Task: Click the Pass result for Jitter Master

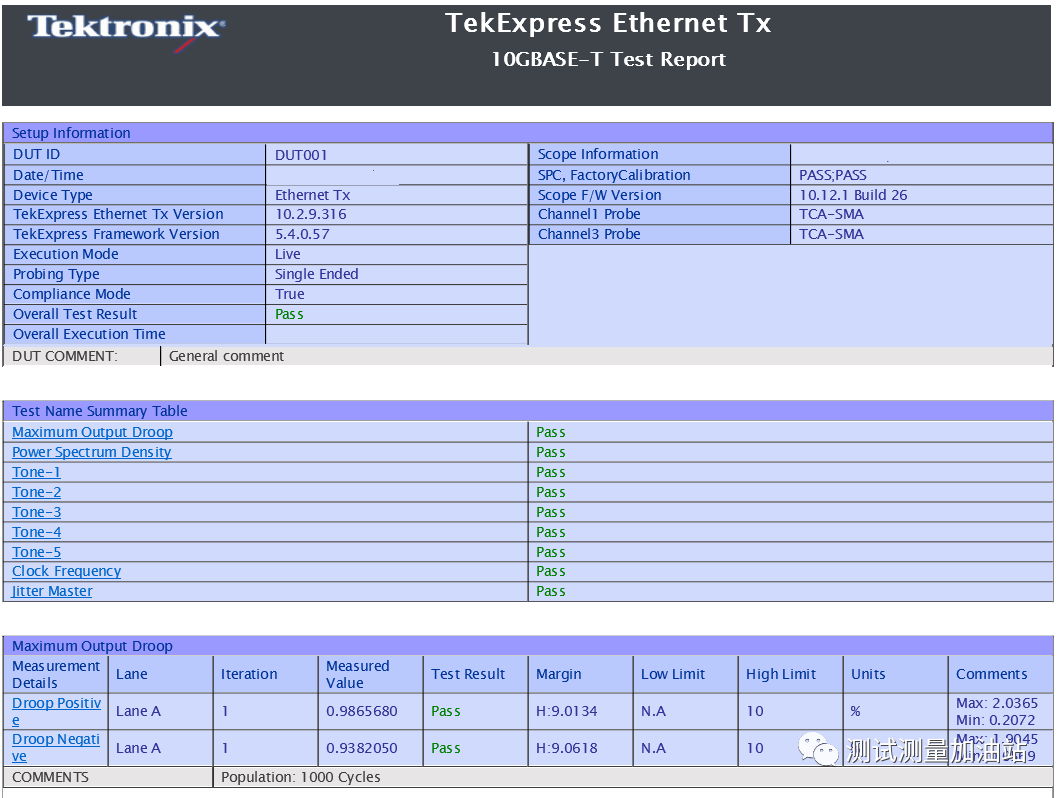Action: coord(551,591)
